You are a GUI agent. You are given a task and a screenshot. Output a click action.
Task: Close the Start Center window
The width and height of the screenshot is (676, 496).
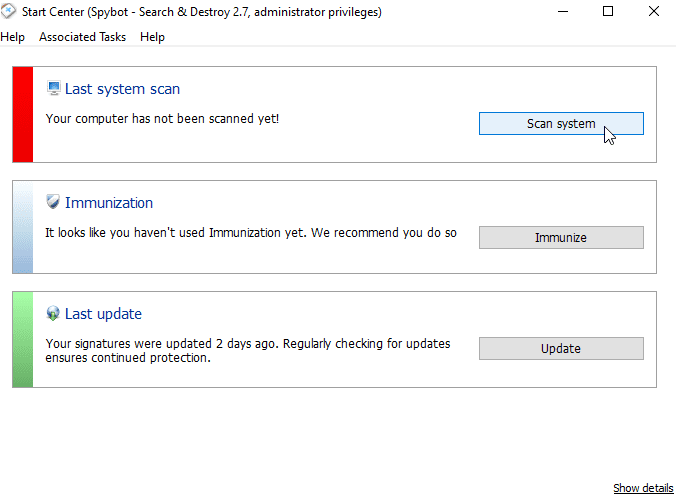[x=654, y=12]
